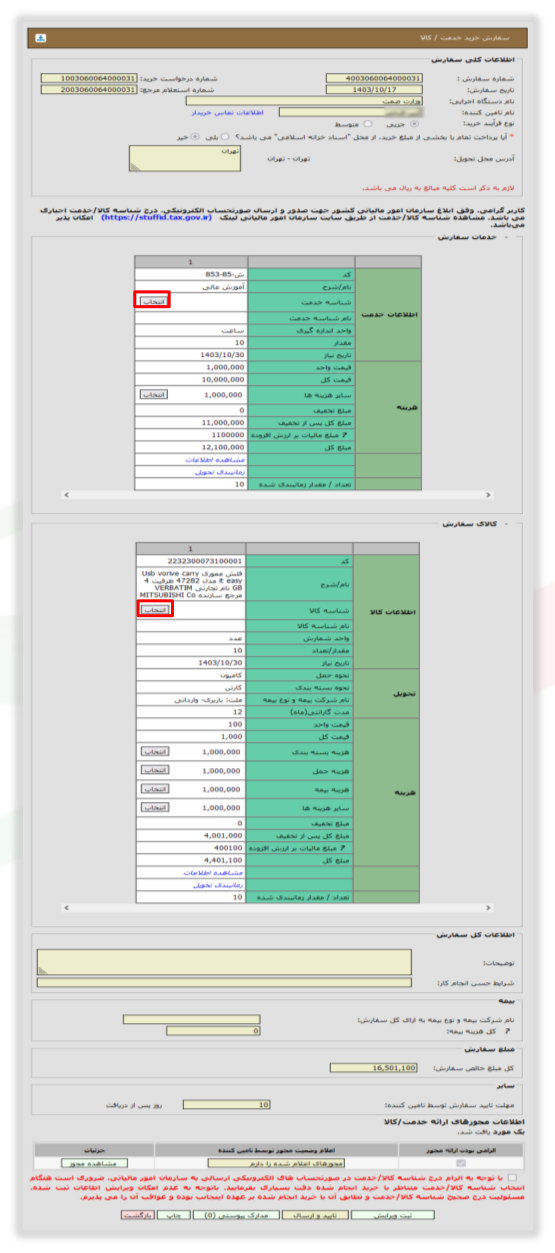The height and width of the screenshot is (1253, 555).
Task: Click the packaging type کارتن cell
Action: tap(190, 688)
